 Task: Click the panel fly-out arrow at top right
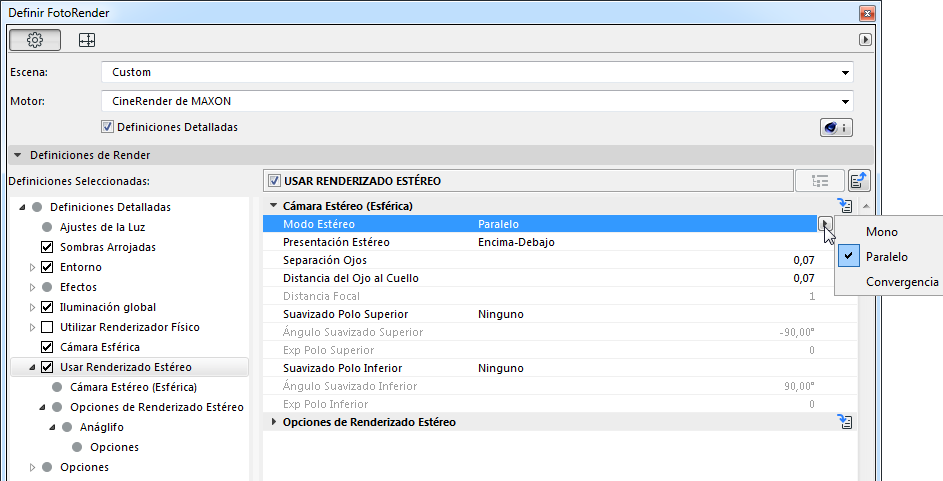(x=865, y=40)
